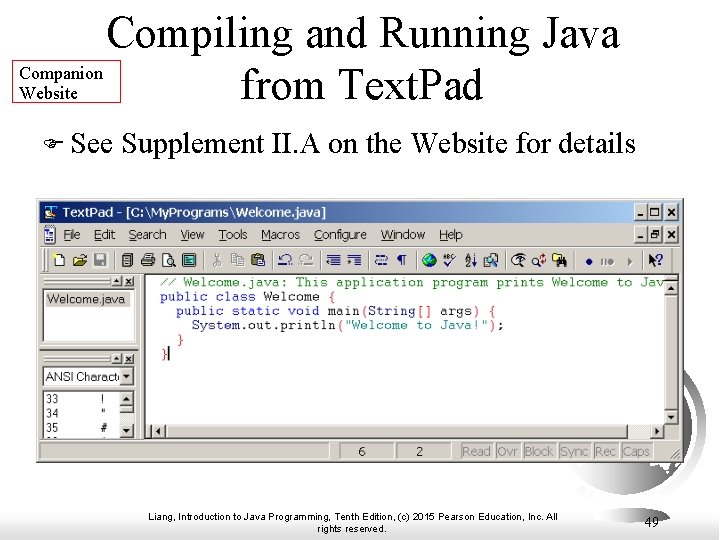The width and height of the screenshot is (720, 540).
Task: Click the Ovr status bar indicator
Action: point(507,451)
